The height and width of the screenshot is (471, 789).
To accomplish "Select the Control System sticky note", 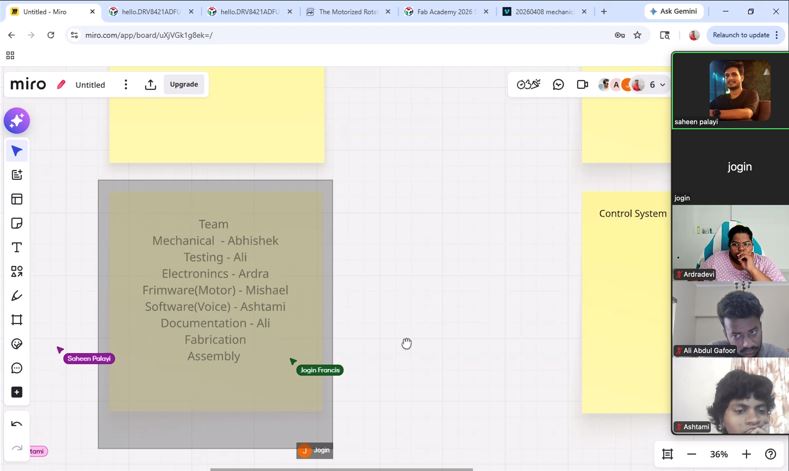I will tap(626, 302).
